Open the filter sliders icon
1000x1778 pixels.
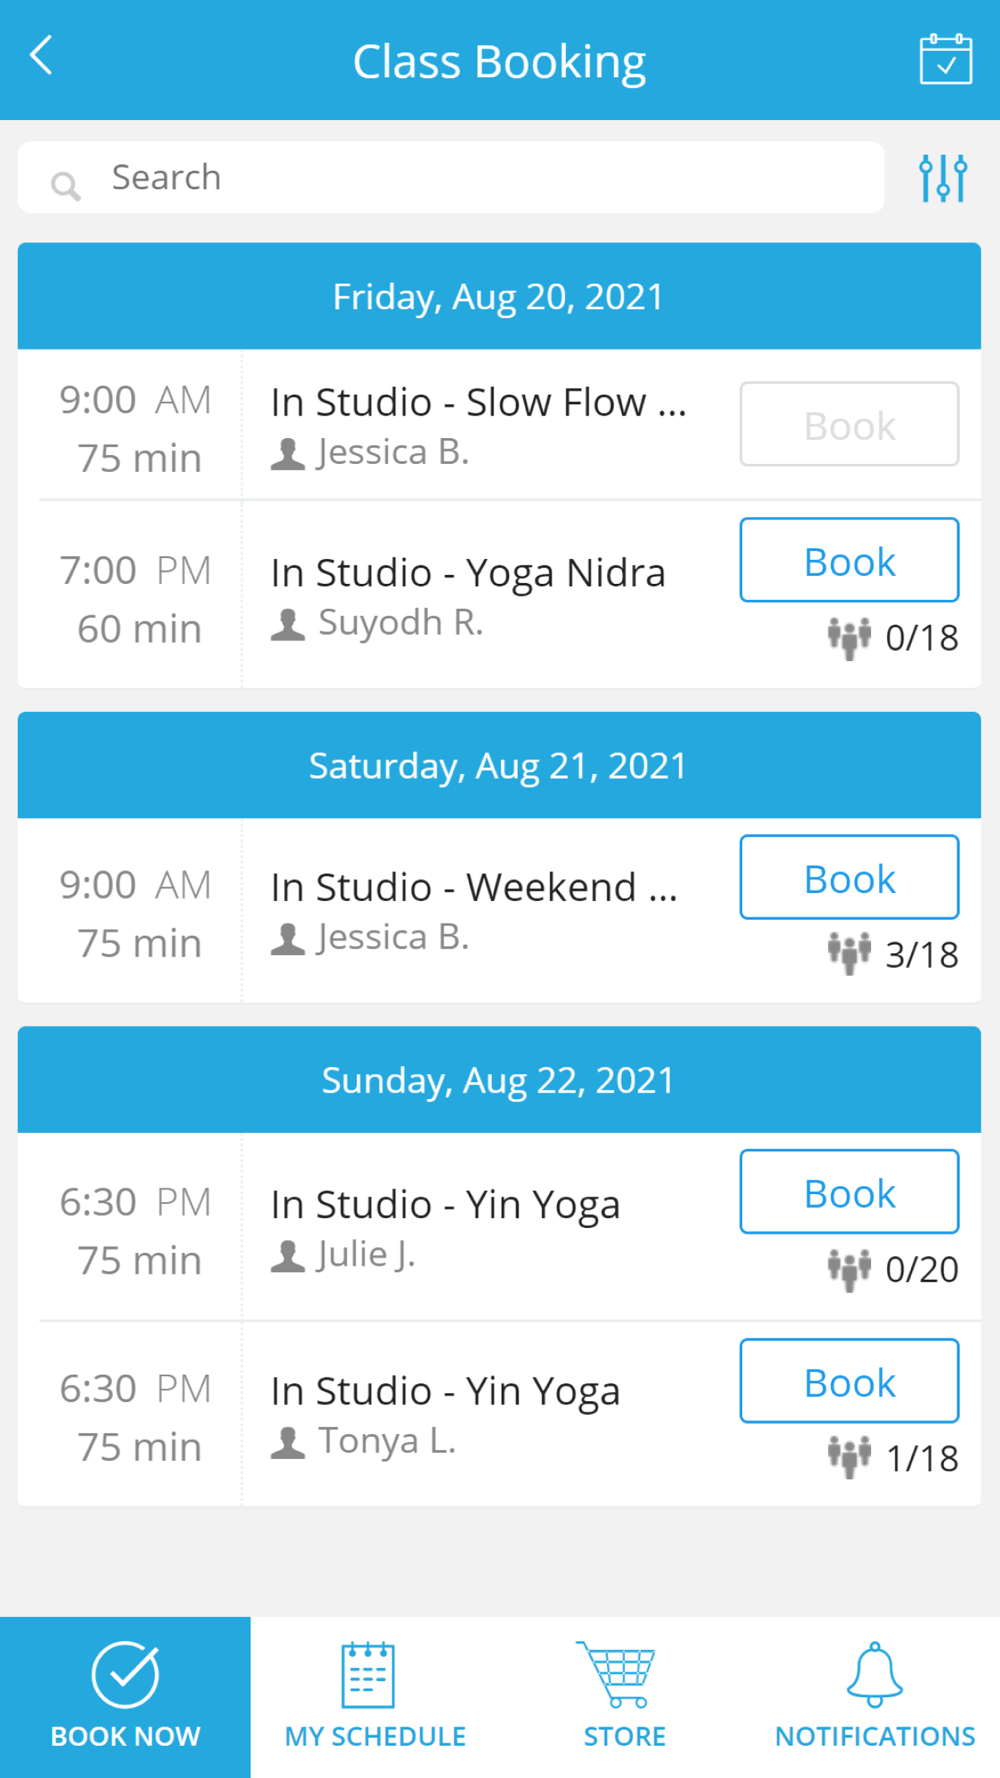point(942,178)
